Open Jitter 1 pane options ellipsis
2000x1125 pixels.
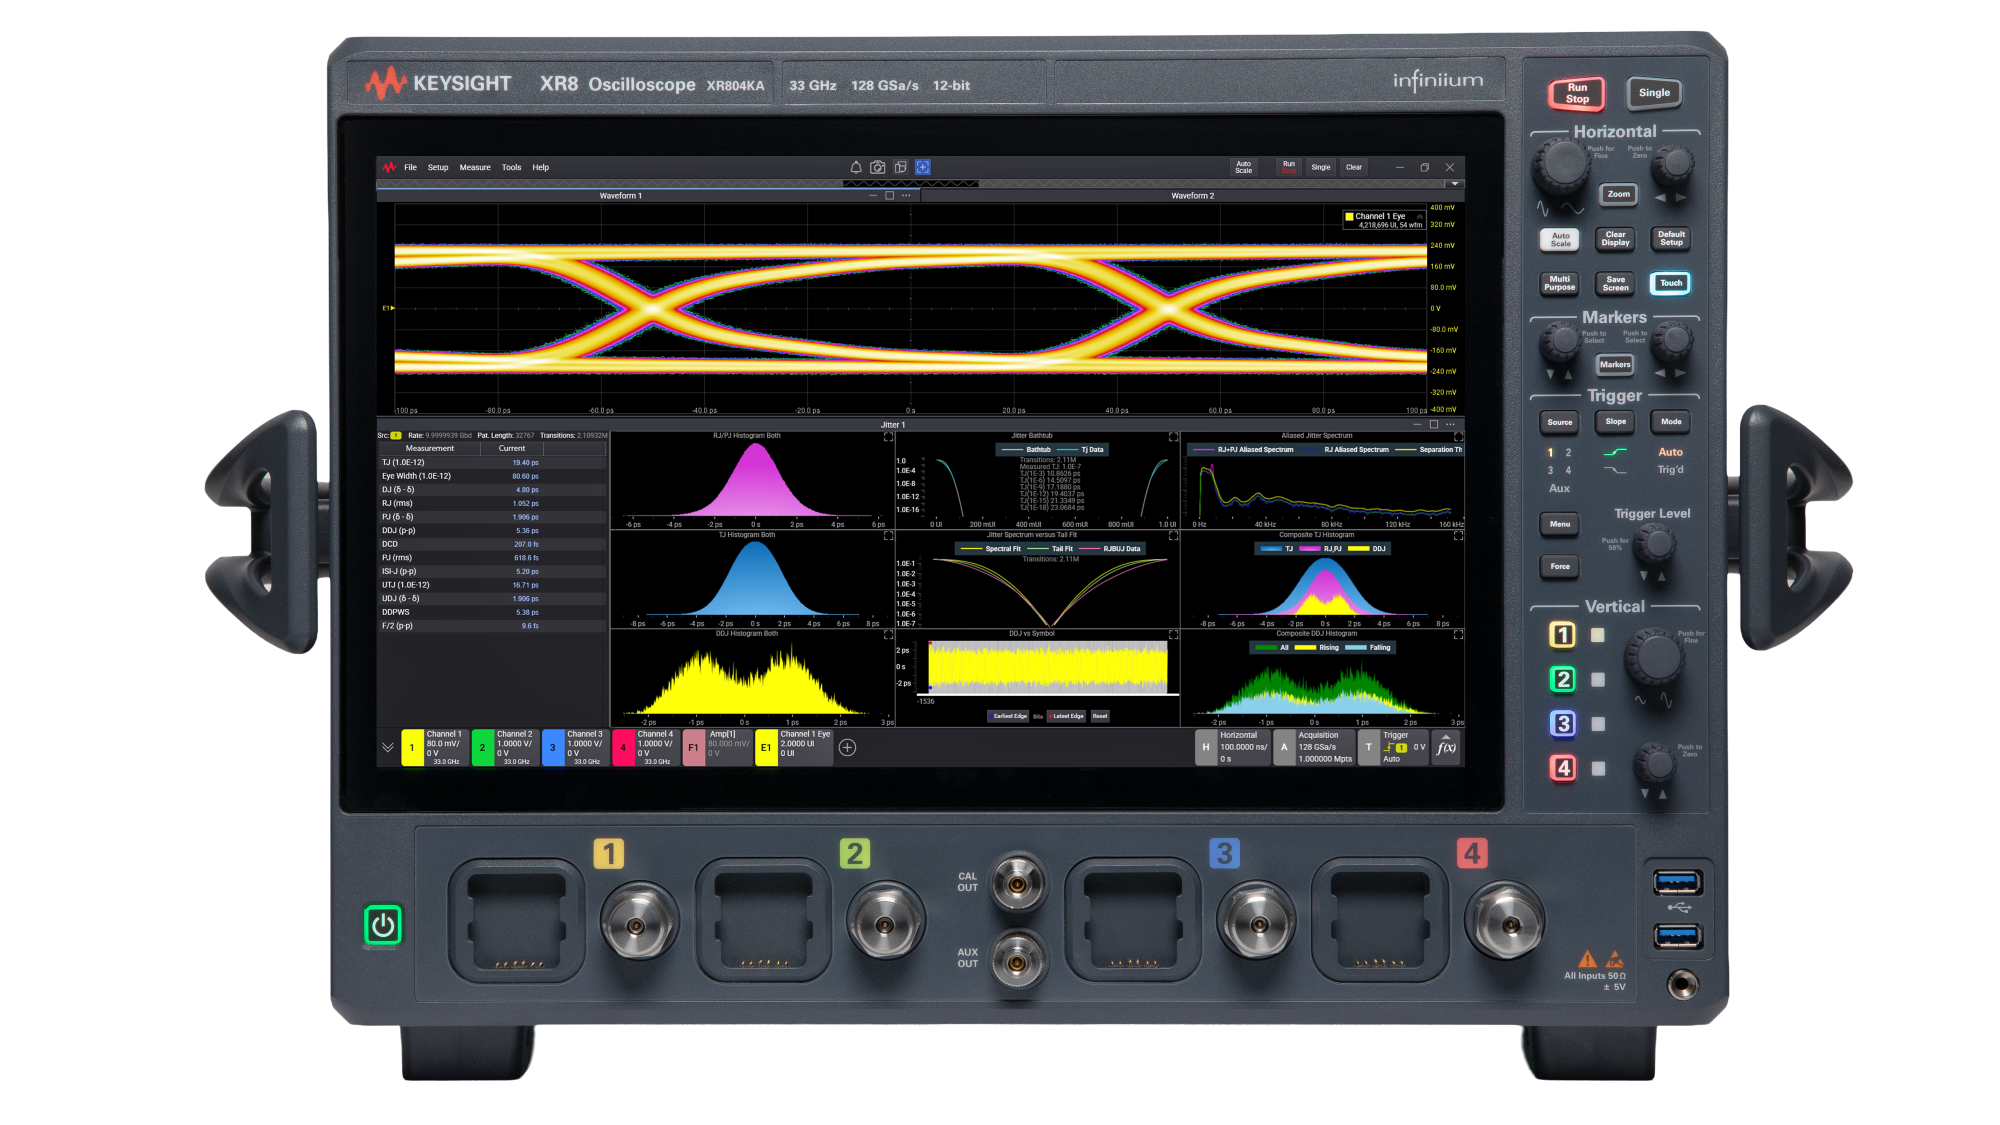coord(1450,425)
